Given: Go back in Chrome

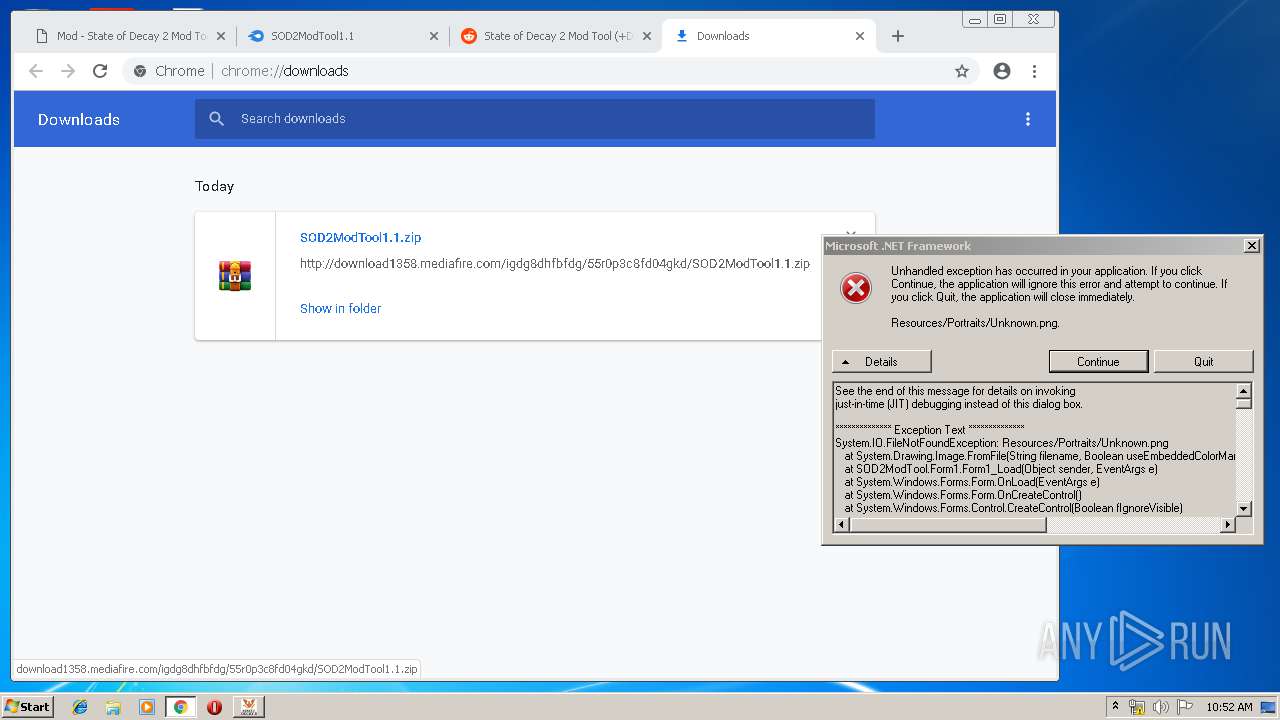Looking at the screenshot, I should (x=36, y=71).
